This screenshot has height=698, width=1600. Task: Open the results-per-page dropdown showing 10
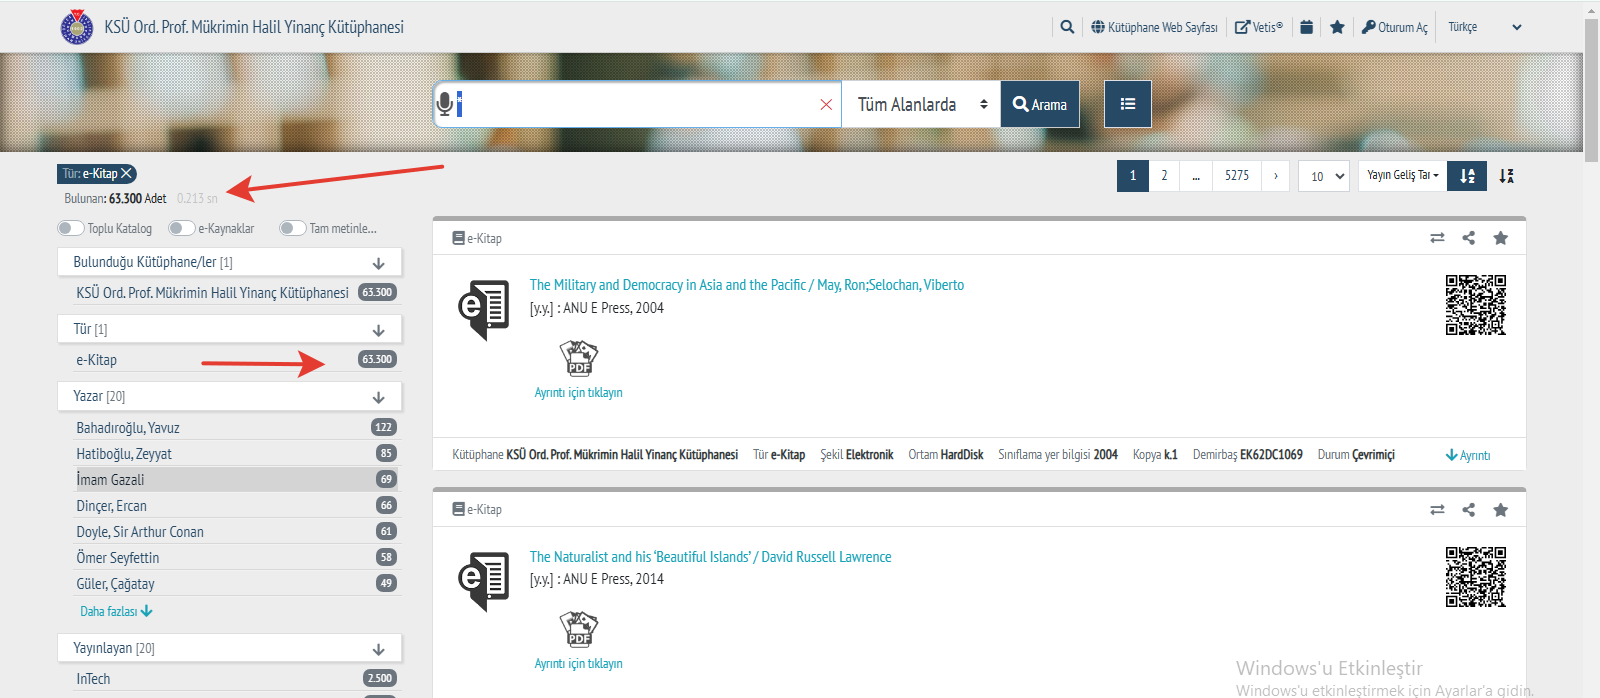click(1324, 176)
